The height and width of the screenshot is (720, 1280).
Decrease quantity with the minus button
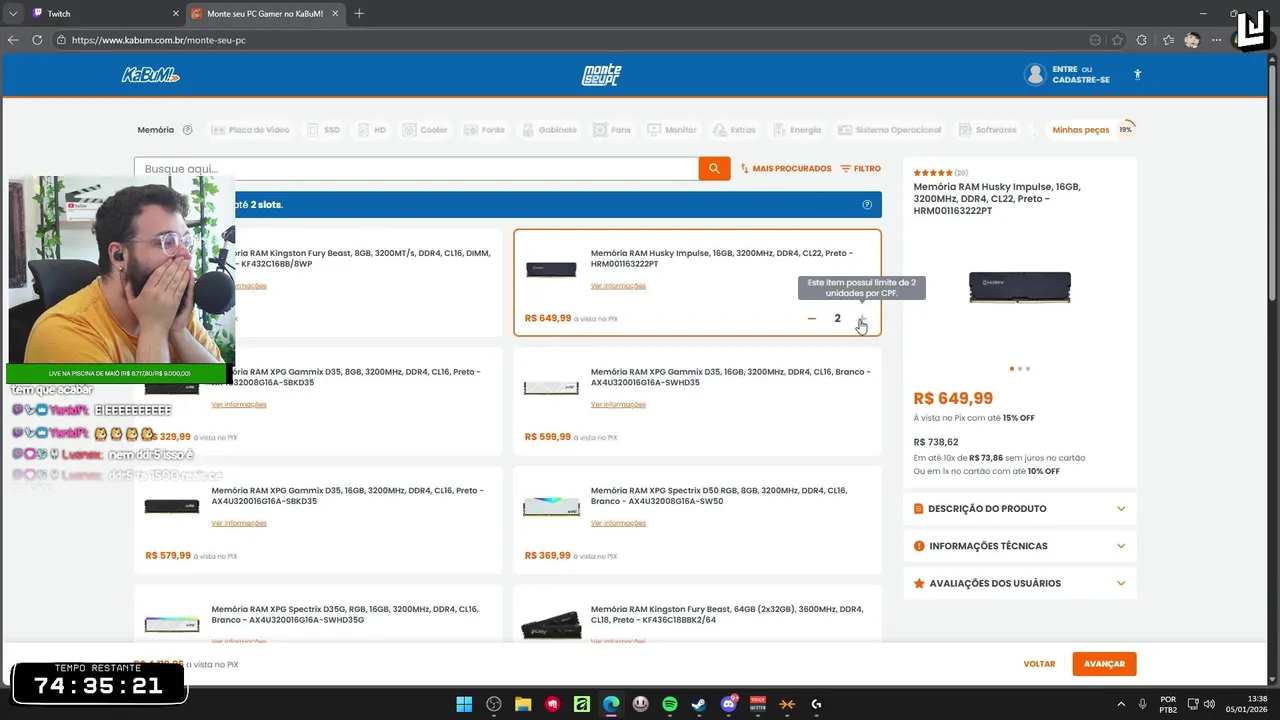[x=812, y=319]
